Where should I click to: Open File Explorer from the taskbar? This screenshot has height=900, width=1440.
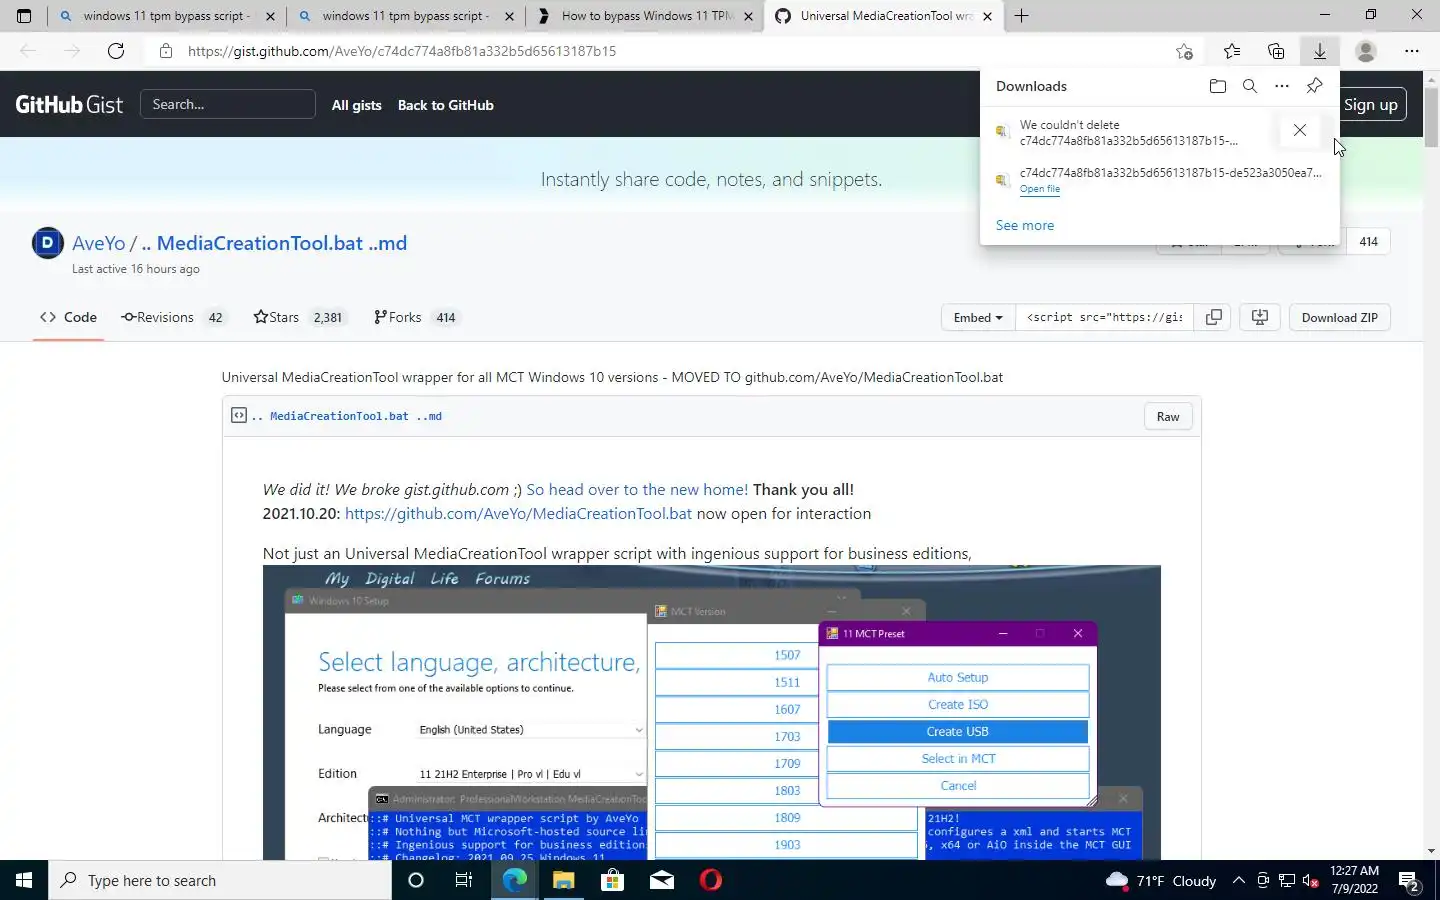coord(563,880)
